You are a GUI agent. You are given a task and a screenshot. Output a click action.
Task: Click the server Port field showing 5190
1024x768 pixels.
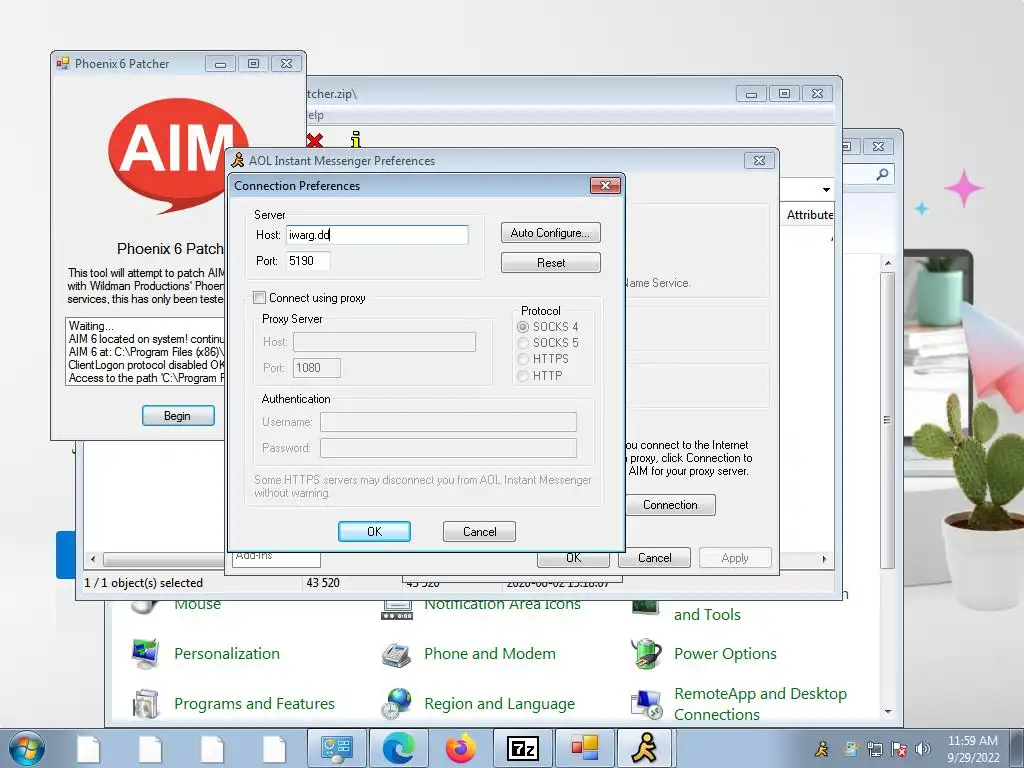308,261
